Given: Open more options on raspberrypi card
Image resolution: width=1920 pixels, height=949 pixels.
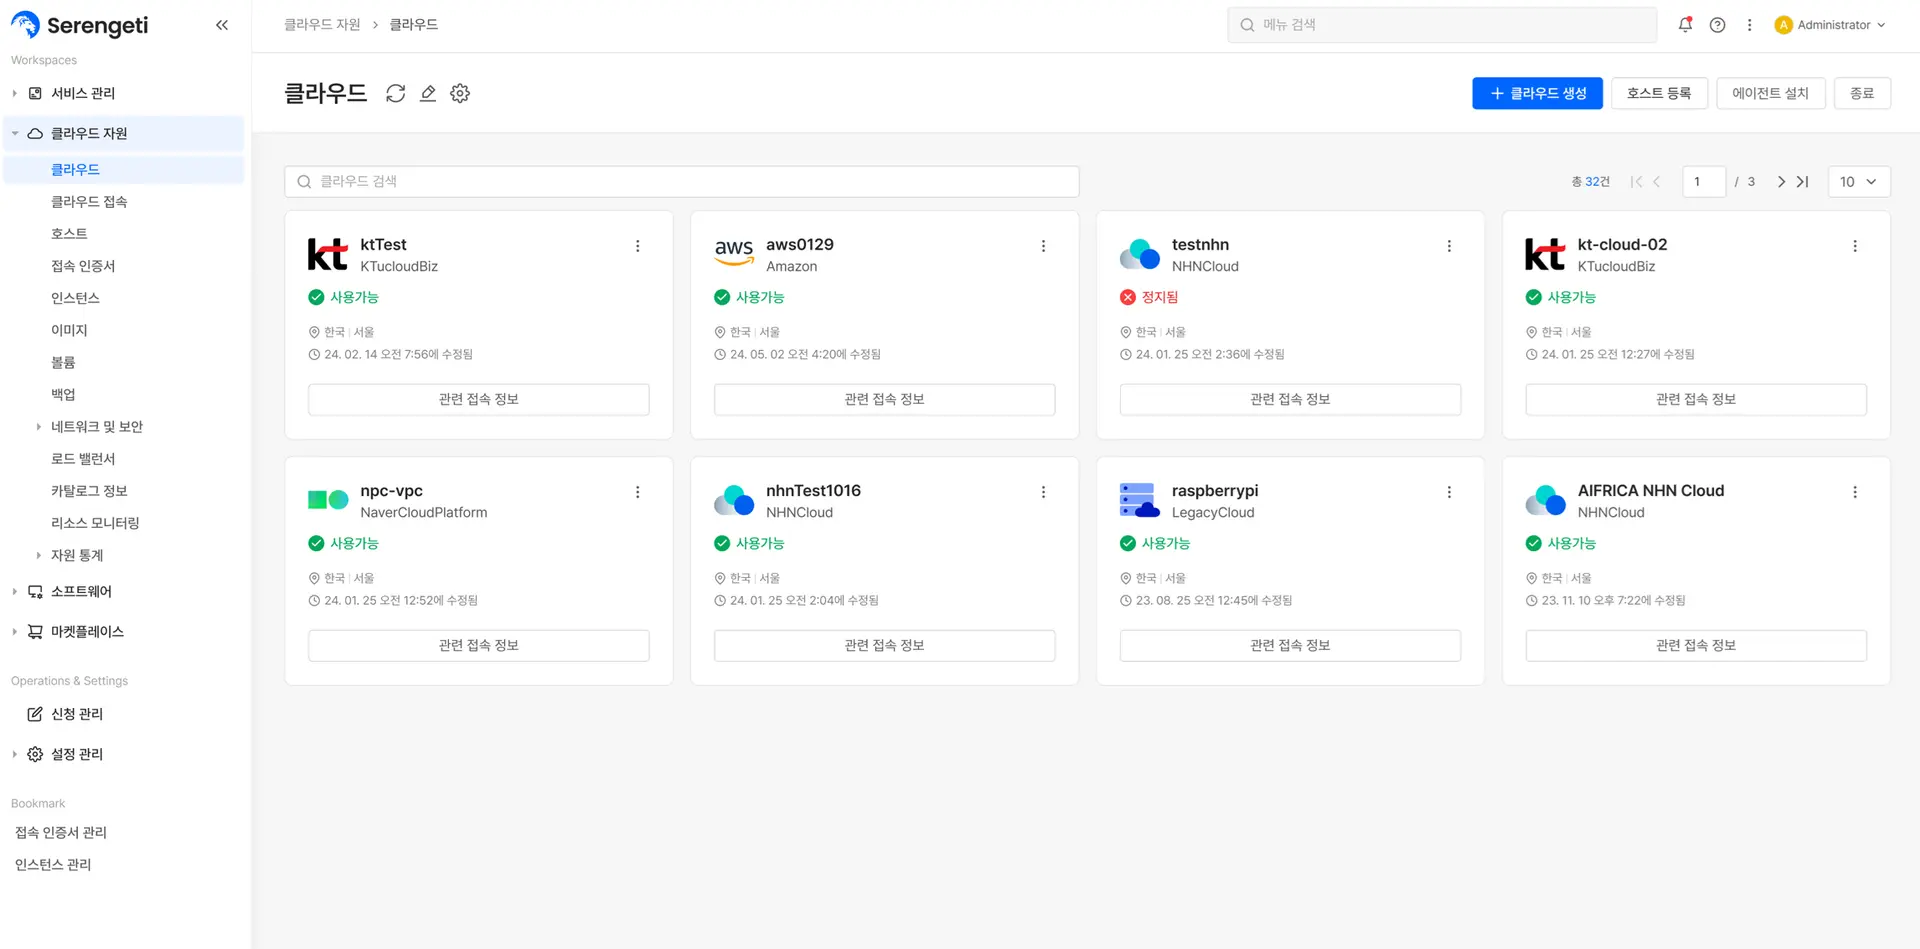Looking at the screenshot, I should (x=1449, y=492).
